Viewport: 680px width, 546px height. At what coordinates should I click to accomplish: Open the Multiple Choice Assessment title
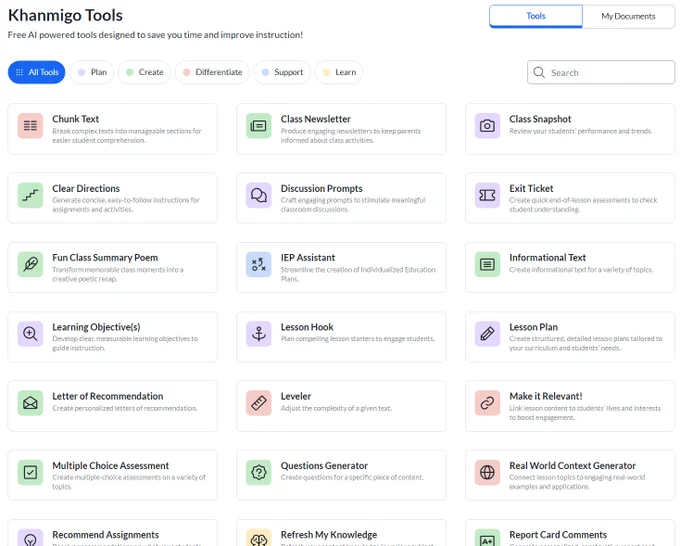pos(111,465)
